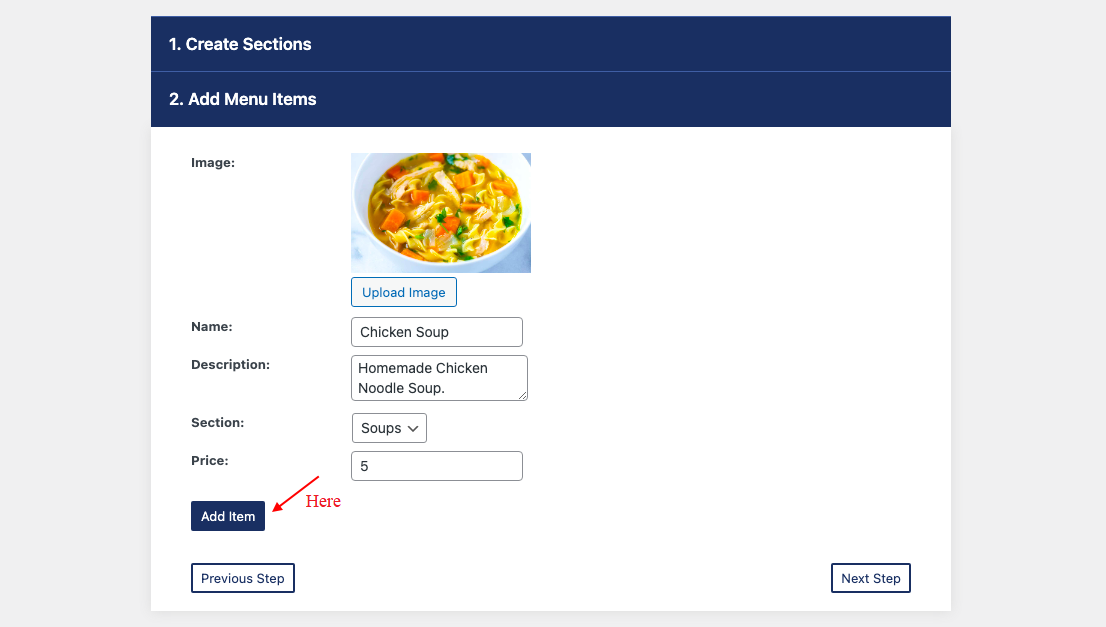1106x627 pixels.
Task: Click the chevron on the Soups selector
Action: click(414, 427)
